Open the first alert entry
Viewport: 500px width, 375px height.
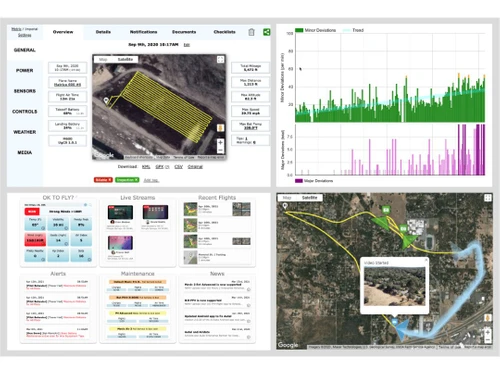coord(57,286)
